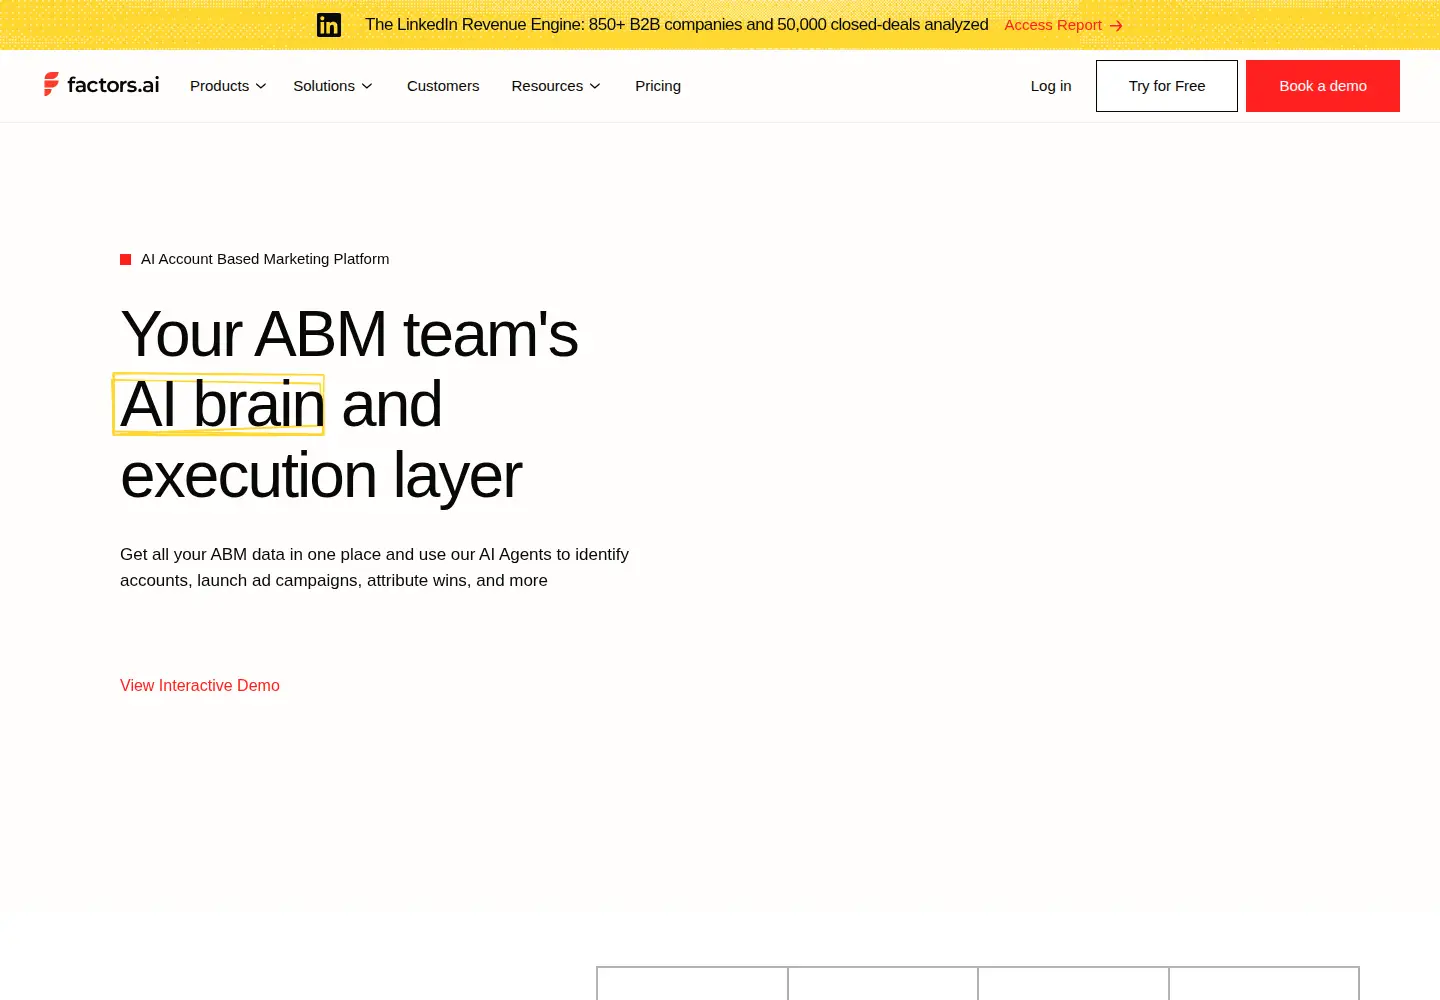Click View Interactive Demo link

[x=200, y=685]
